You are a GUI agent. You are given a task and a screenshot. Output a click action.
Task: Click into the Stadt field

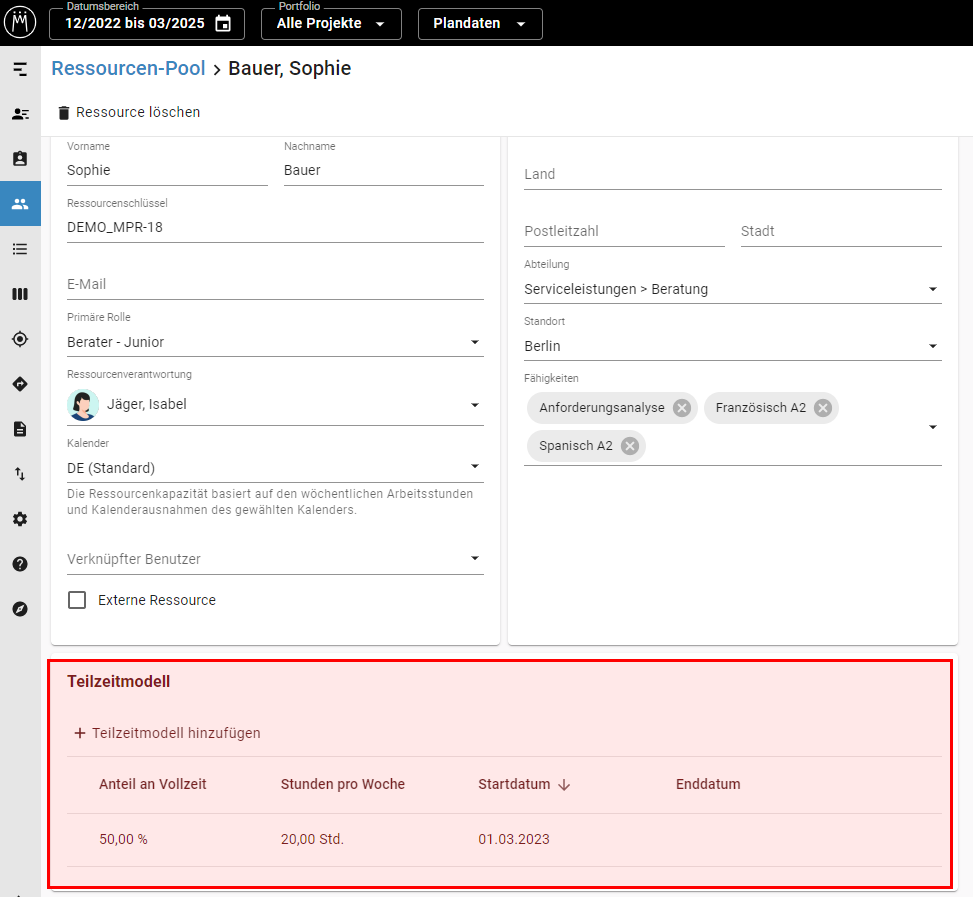tap(841, 231)
